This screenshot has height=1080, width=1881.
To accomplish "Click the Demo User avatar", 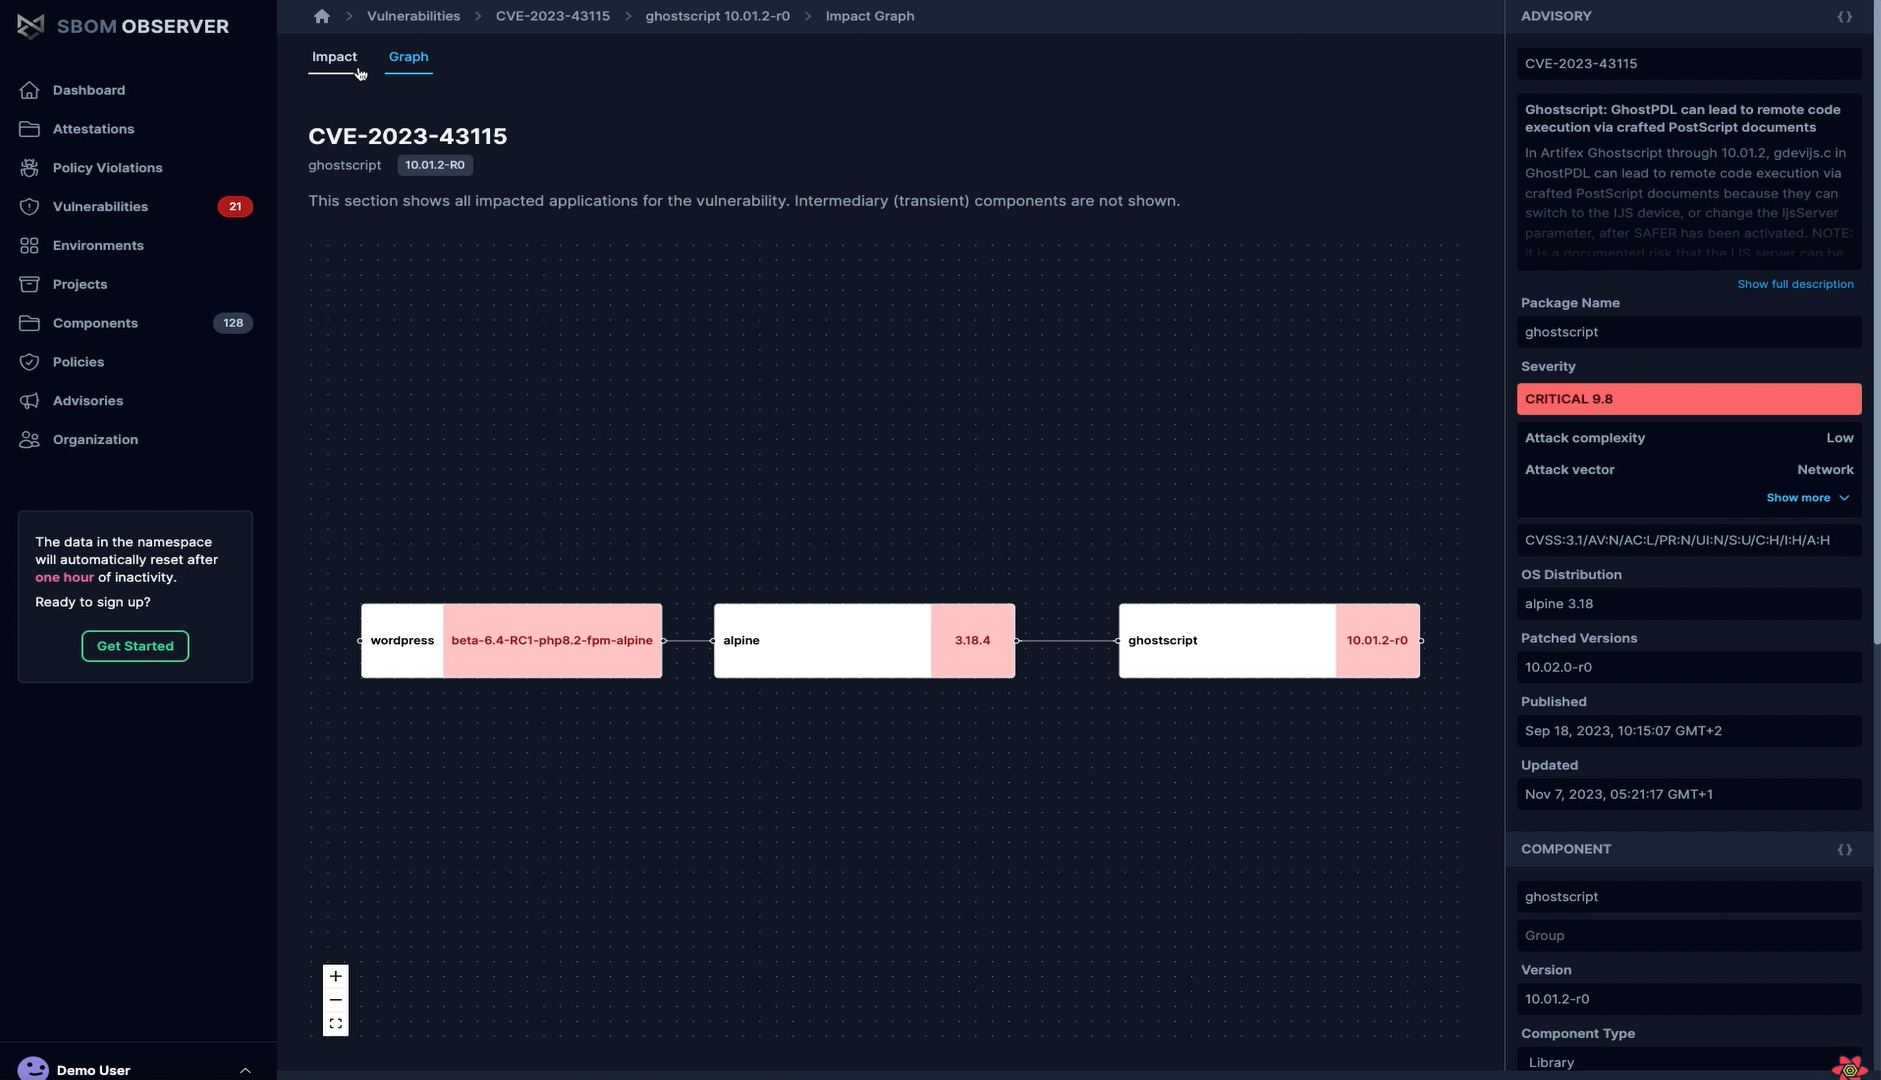I will click(33, 1069).
